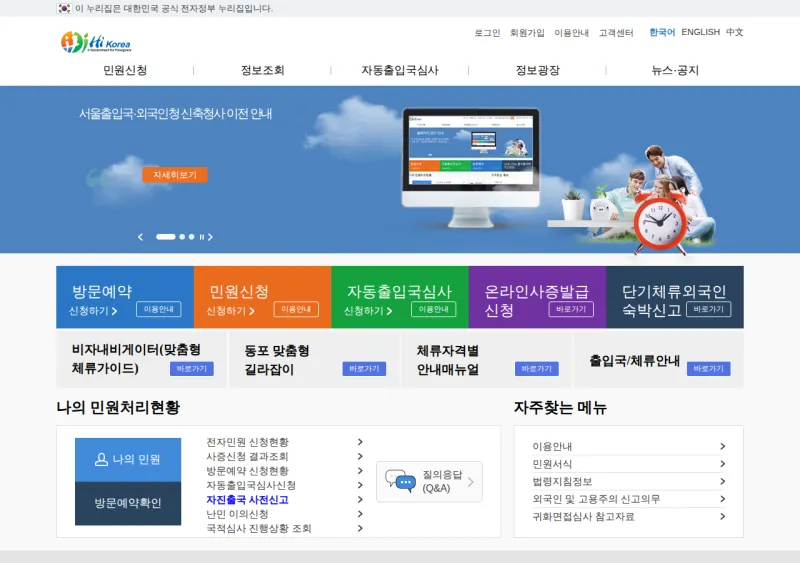Click chevron beside 방문예약 신청현황

[360, 471]
